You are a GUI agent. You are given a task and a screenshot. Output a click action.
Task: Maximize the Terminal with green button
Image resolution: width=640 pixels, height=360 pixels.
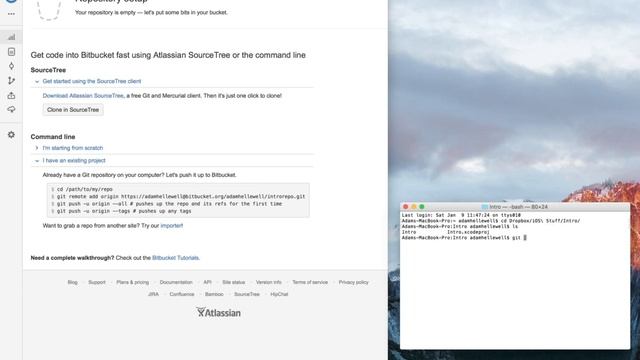coord(422,207)
